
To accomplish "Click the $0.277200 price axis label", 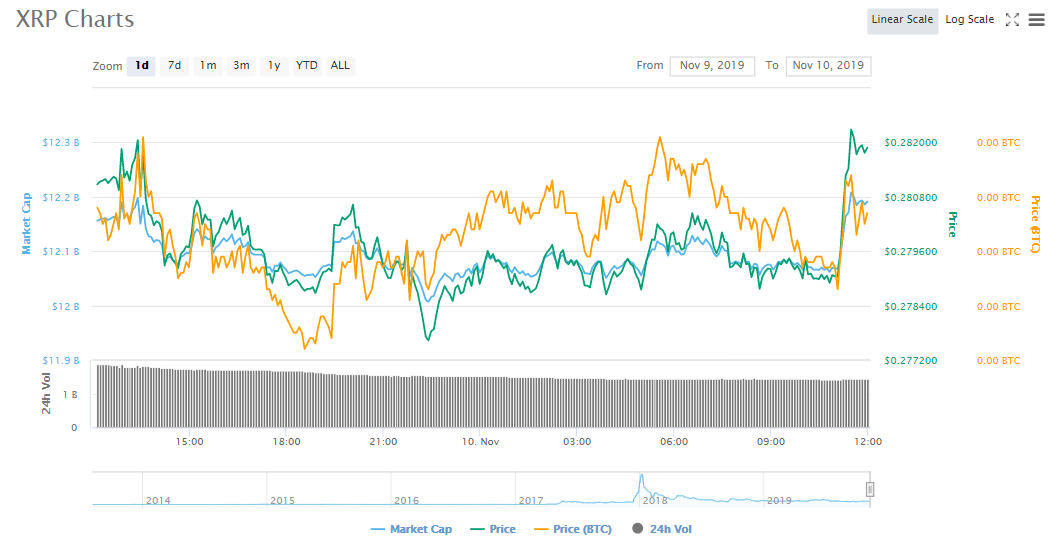I will (911, 361).
